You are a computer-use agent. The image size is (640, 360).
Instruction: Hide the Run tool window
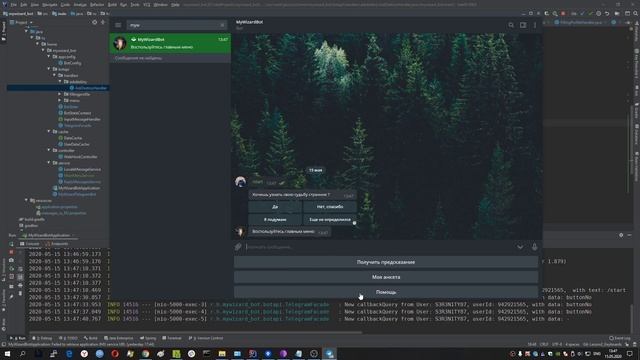point(629,235)
